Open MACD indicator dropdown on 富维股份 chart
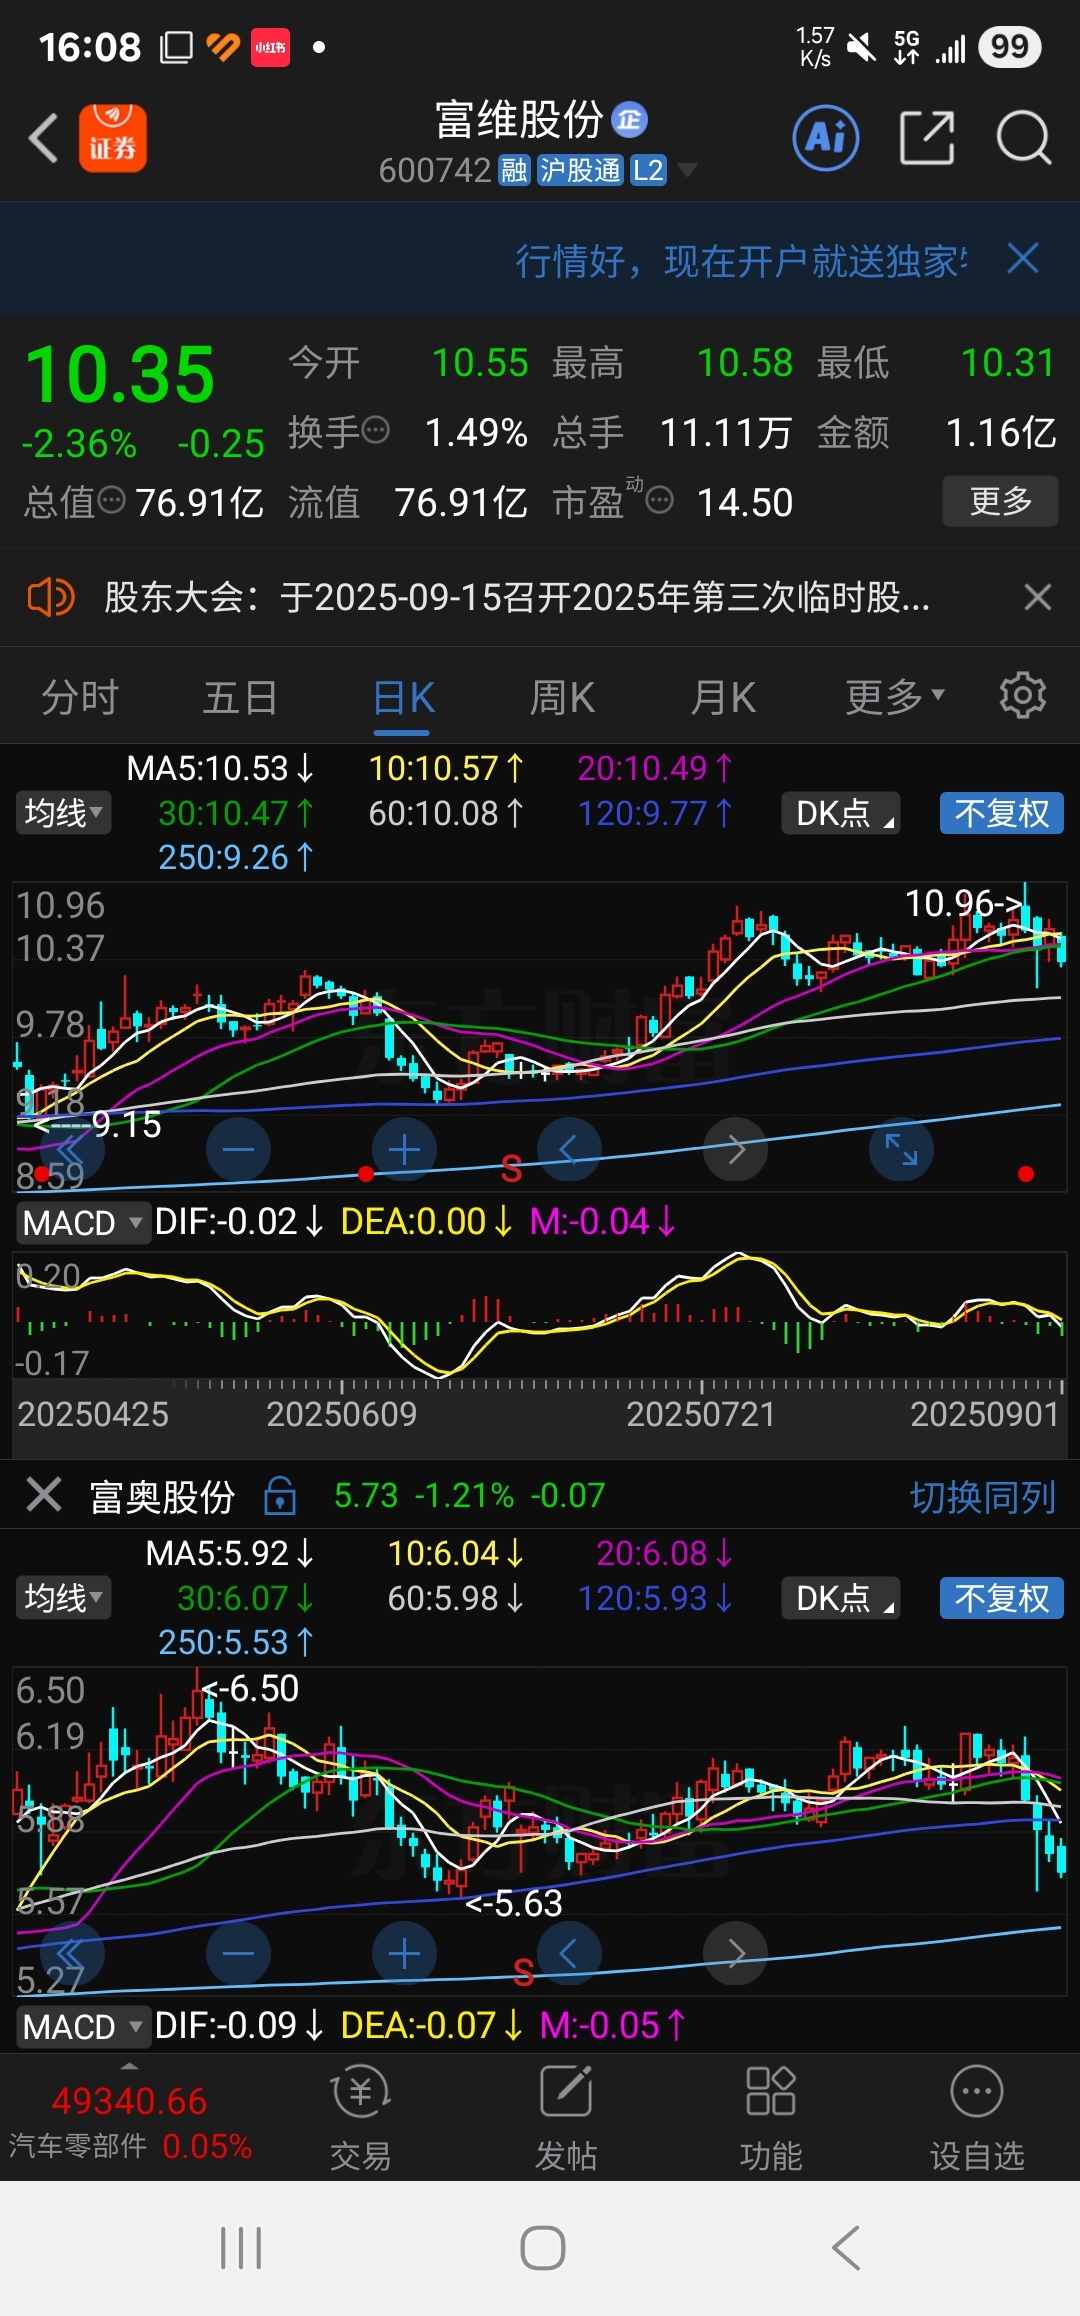The width and height of the screenshot is (1080, 2316). (82, 1222)
